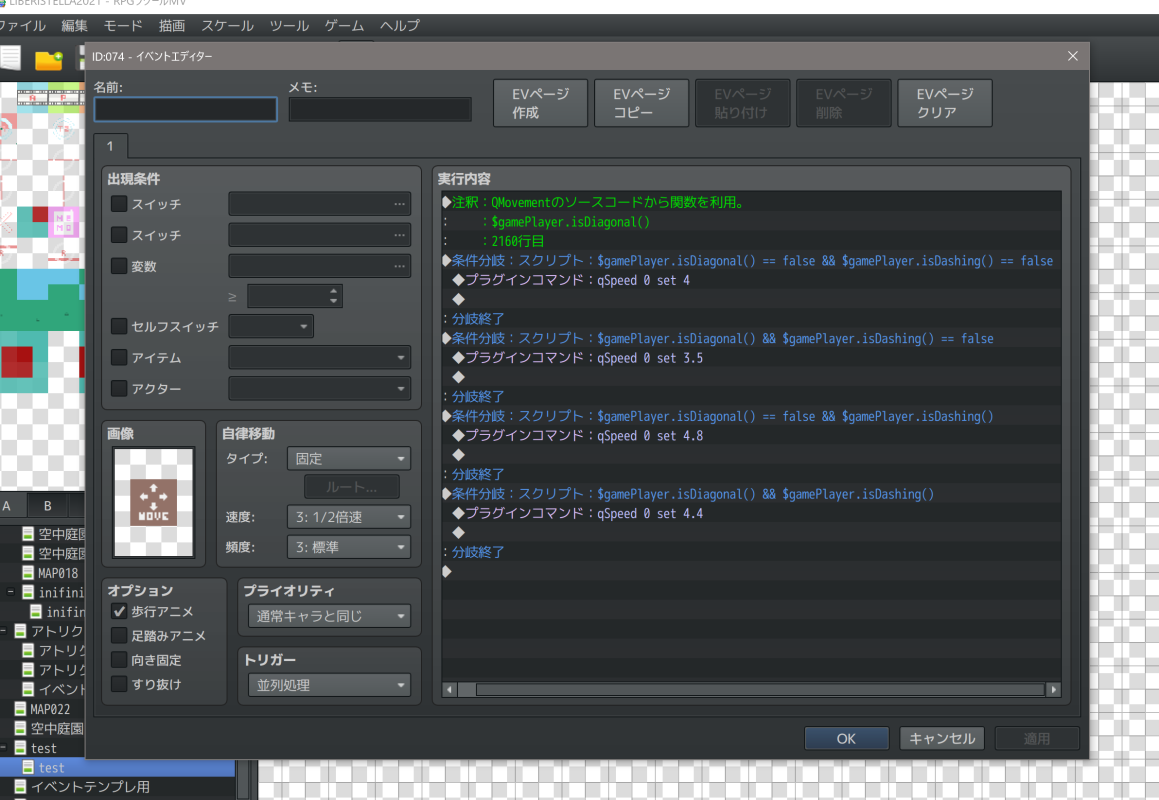Open the トリガー dropdown showing 並列処理
The width and height of the screenshot is (1159, 800).
(330, 685)
